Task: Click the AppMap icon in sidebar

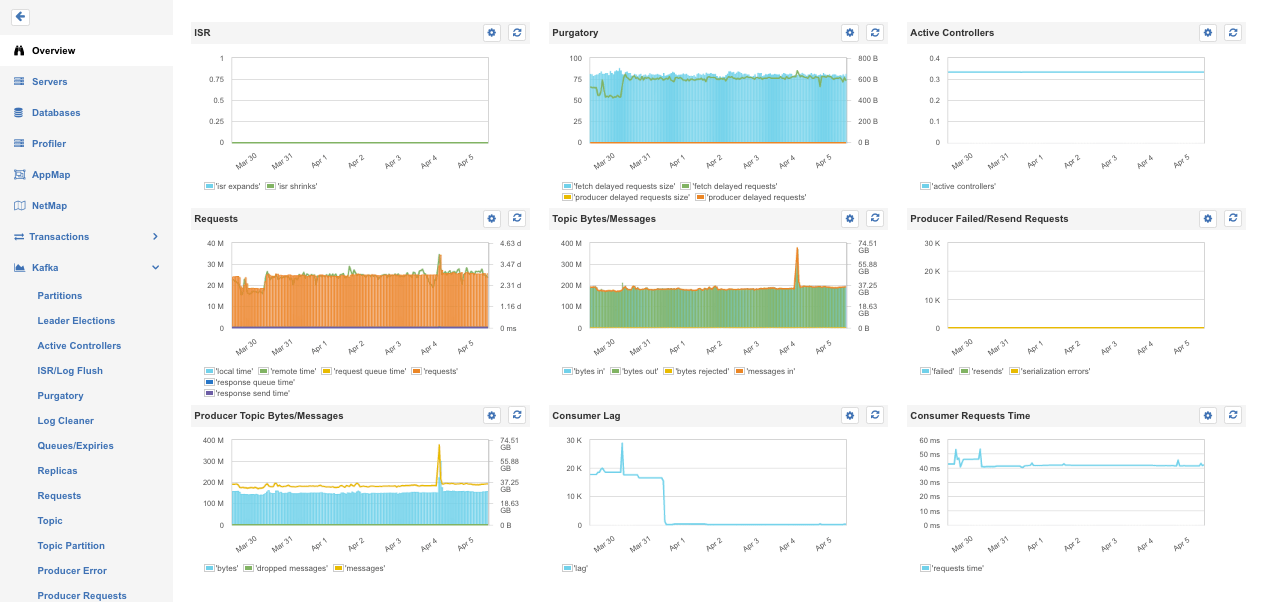Action: coord(19,175)
